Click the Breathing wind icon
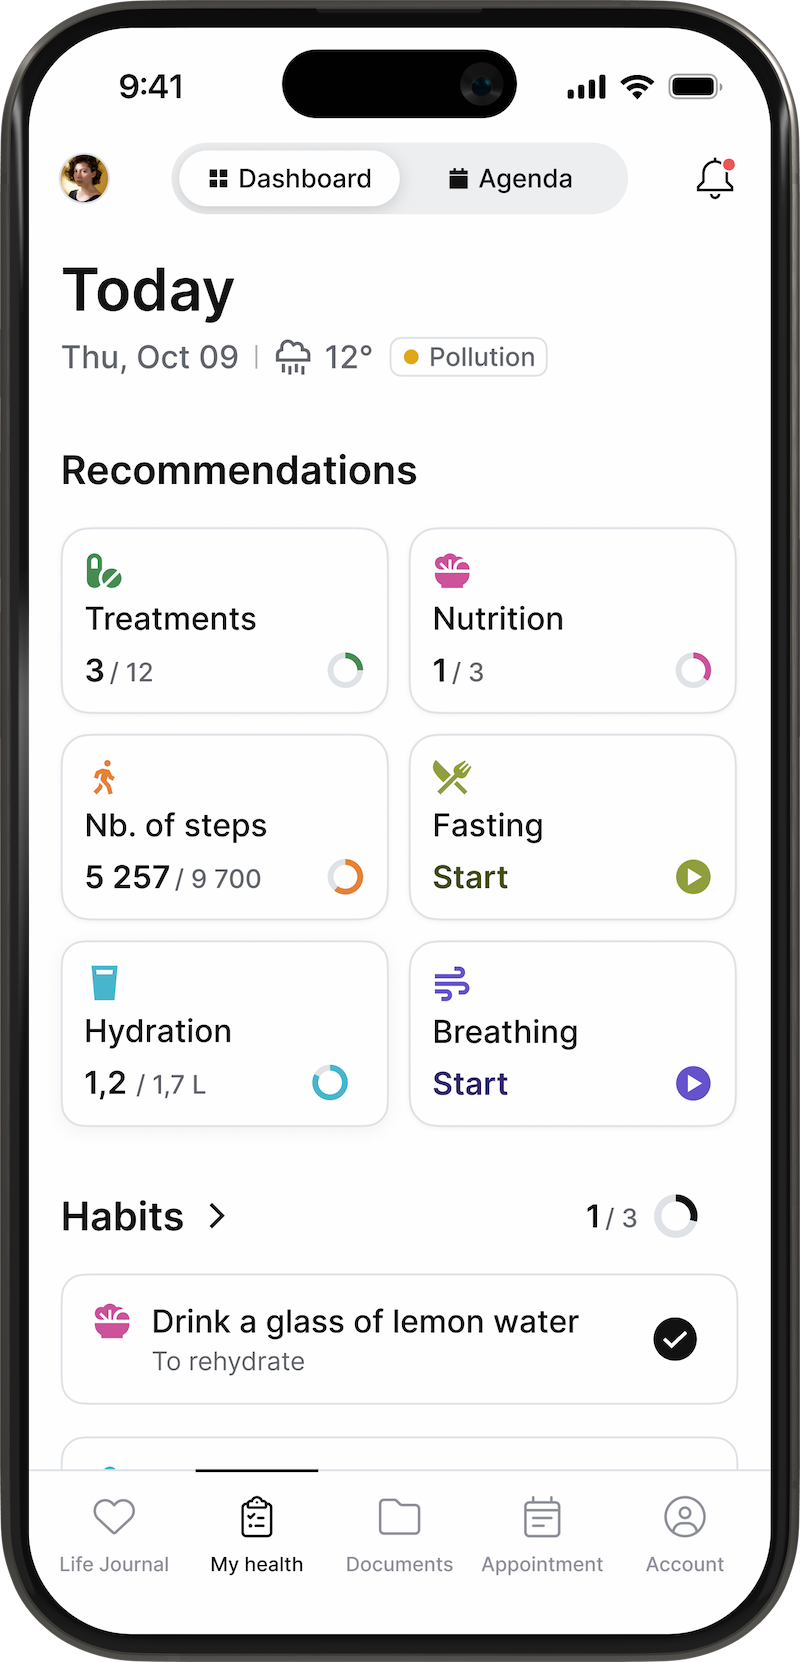This screenshot has height=1662, width=800. [x=452, y=984]
